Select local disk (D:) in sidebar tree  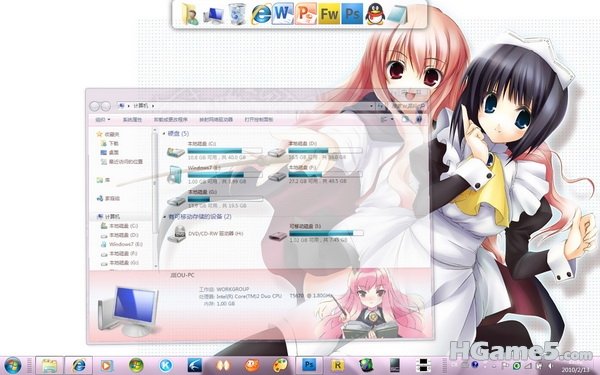[x=119, y=235]
